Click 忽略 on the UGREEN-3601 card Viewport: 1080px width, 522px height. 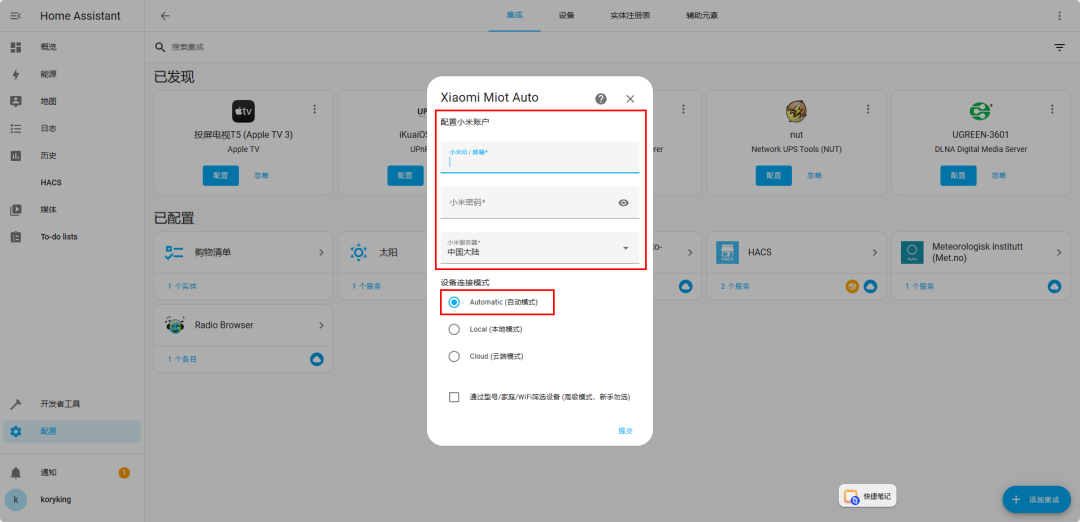pyautogui.click(x=999, y=176)
